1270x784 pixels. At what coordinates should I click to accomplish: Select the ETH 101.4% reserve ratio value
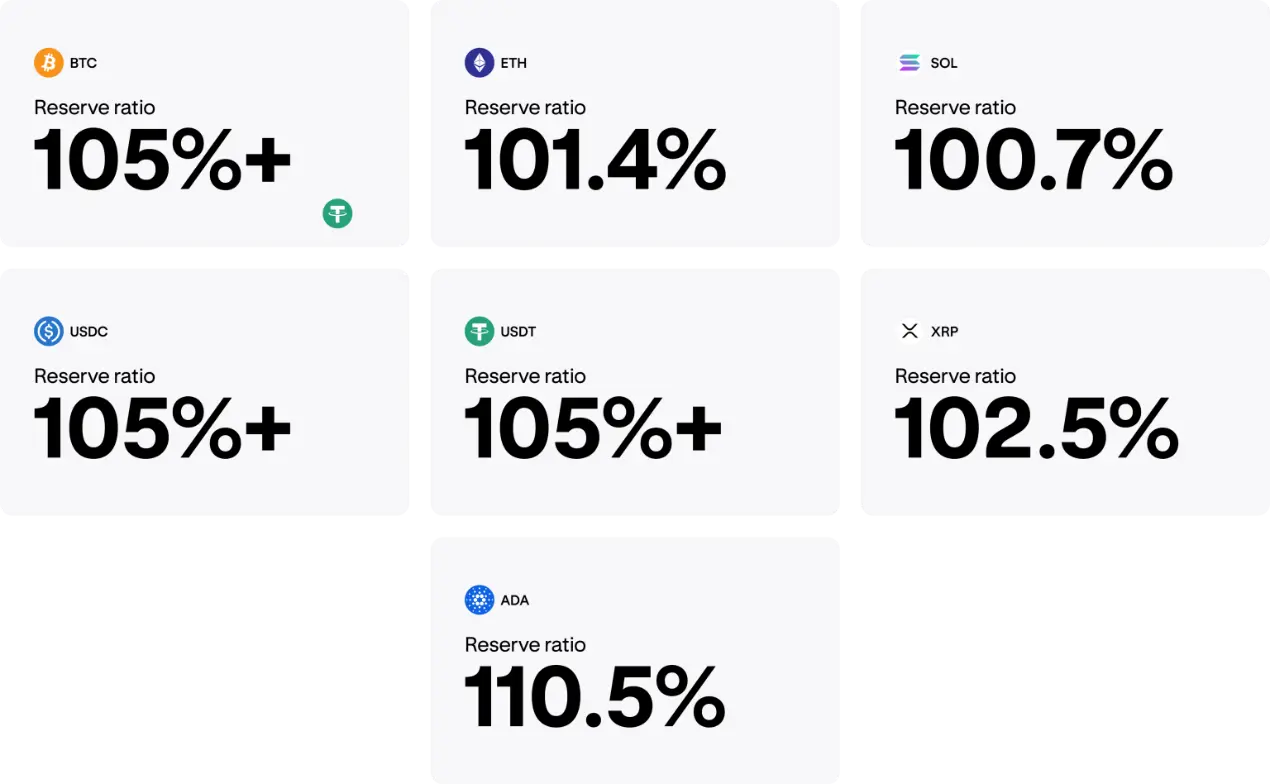coord(595,161)
